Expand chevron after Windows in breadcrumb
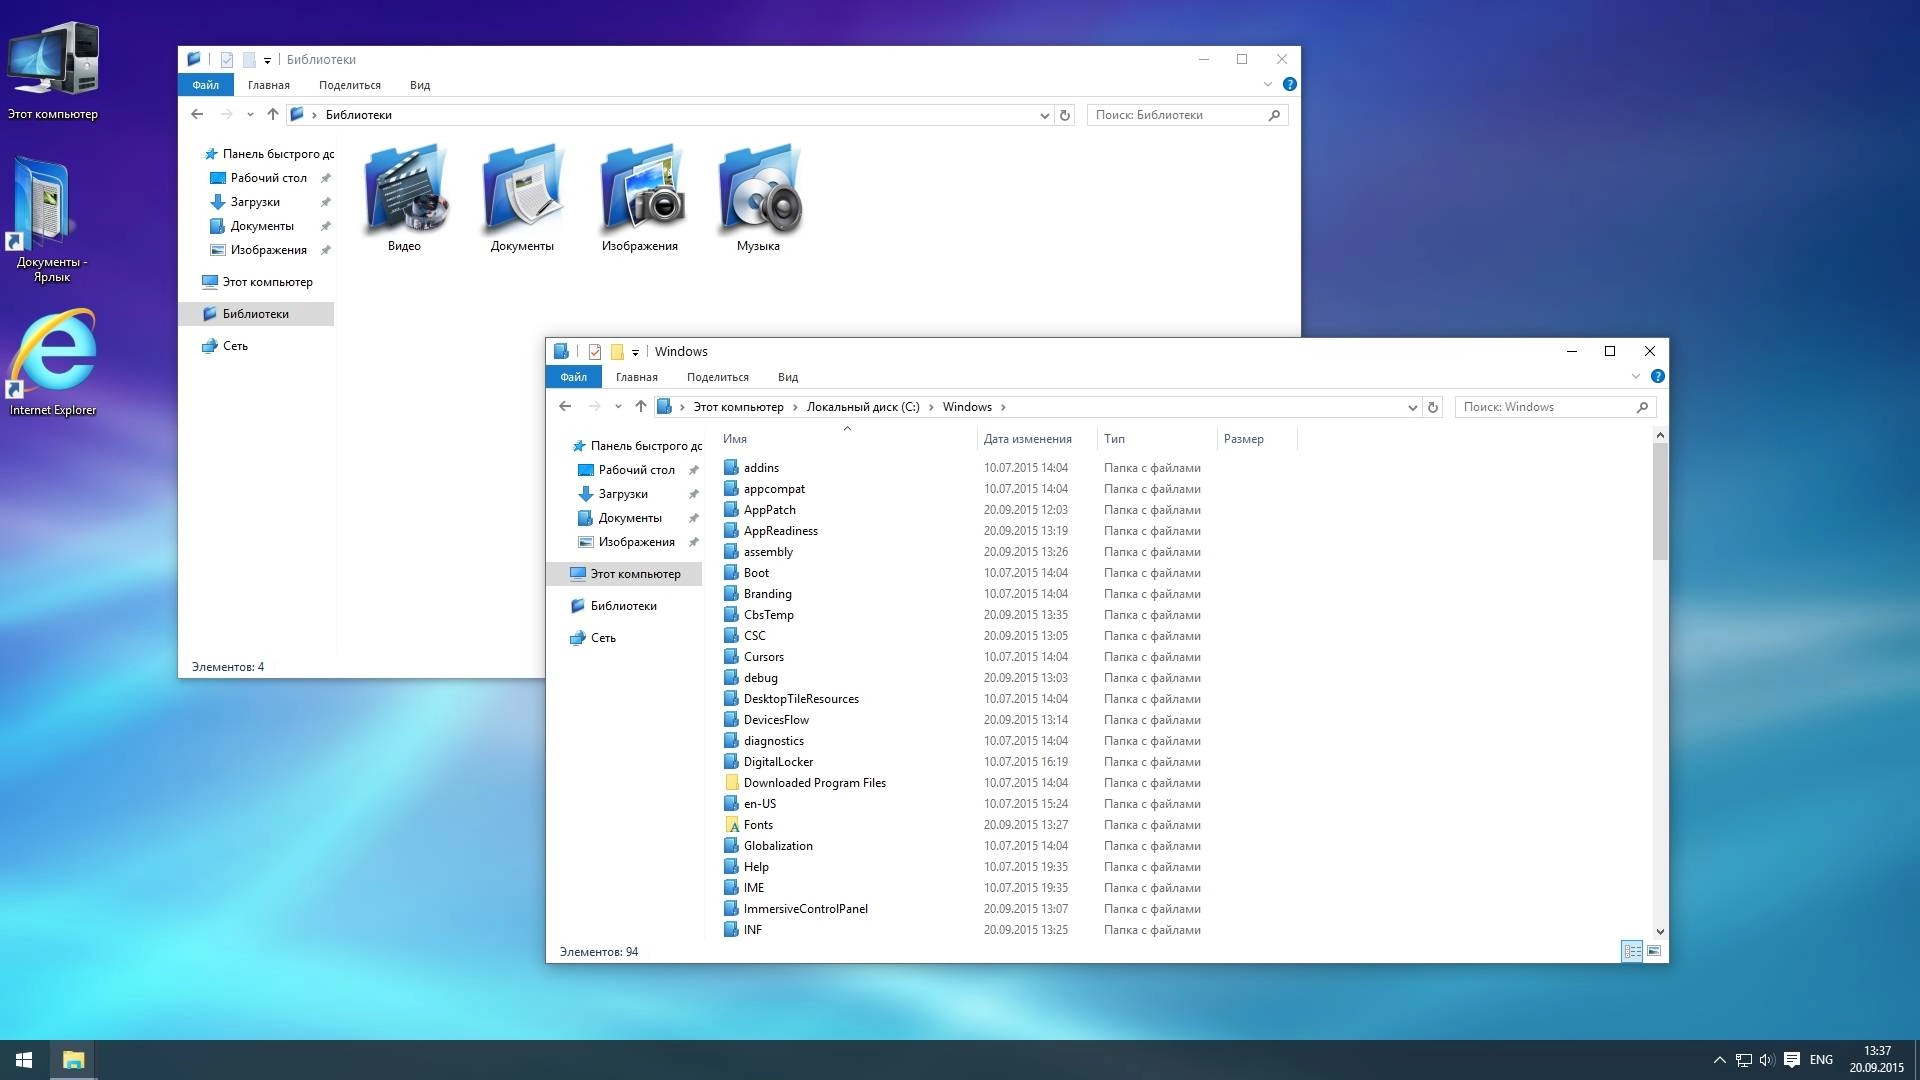Image resolution: width=1920 pixels, height=1080 pixels. point(1003,407)
